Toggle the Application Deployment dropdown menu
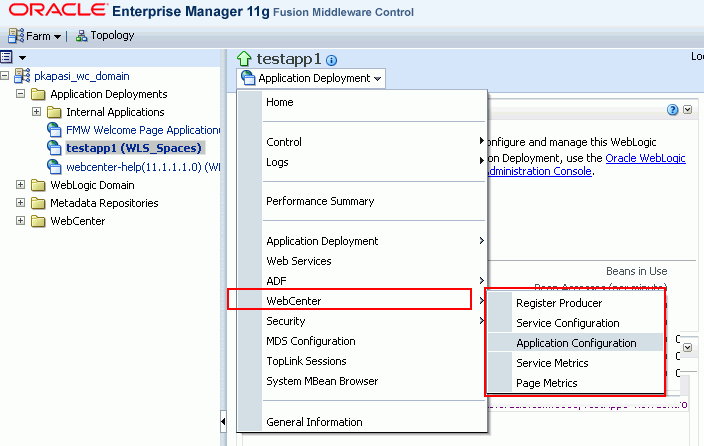Screen dimensions: 704x446 [x=311, y=78]
